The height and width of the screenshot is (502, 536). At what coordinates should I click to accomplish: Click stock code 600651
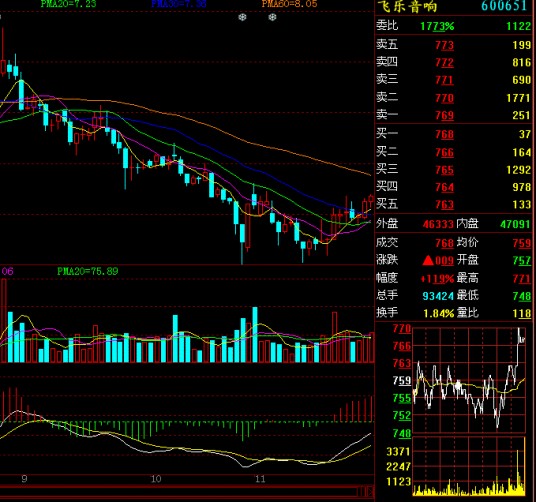click(x=504, y=6)
